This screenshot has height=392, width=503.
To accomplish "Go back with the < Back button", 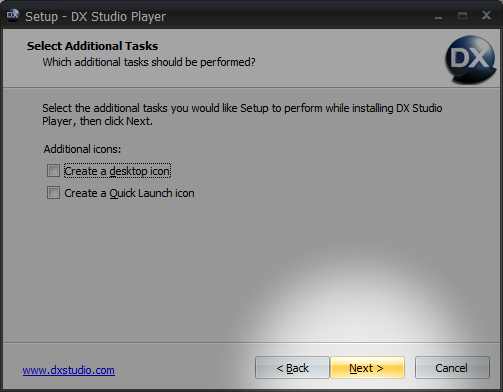I will tap(292, 368).
